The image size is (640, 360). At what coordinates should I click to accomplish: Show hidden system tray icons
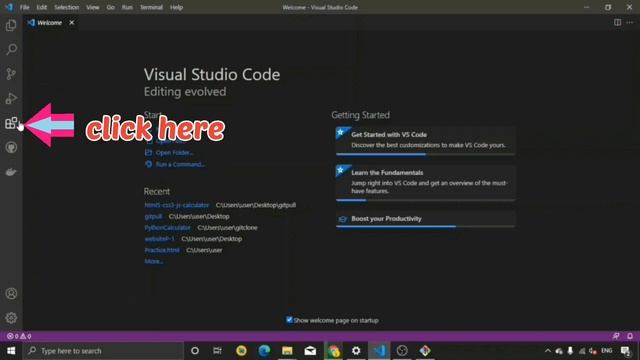[x=548, y=351]
